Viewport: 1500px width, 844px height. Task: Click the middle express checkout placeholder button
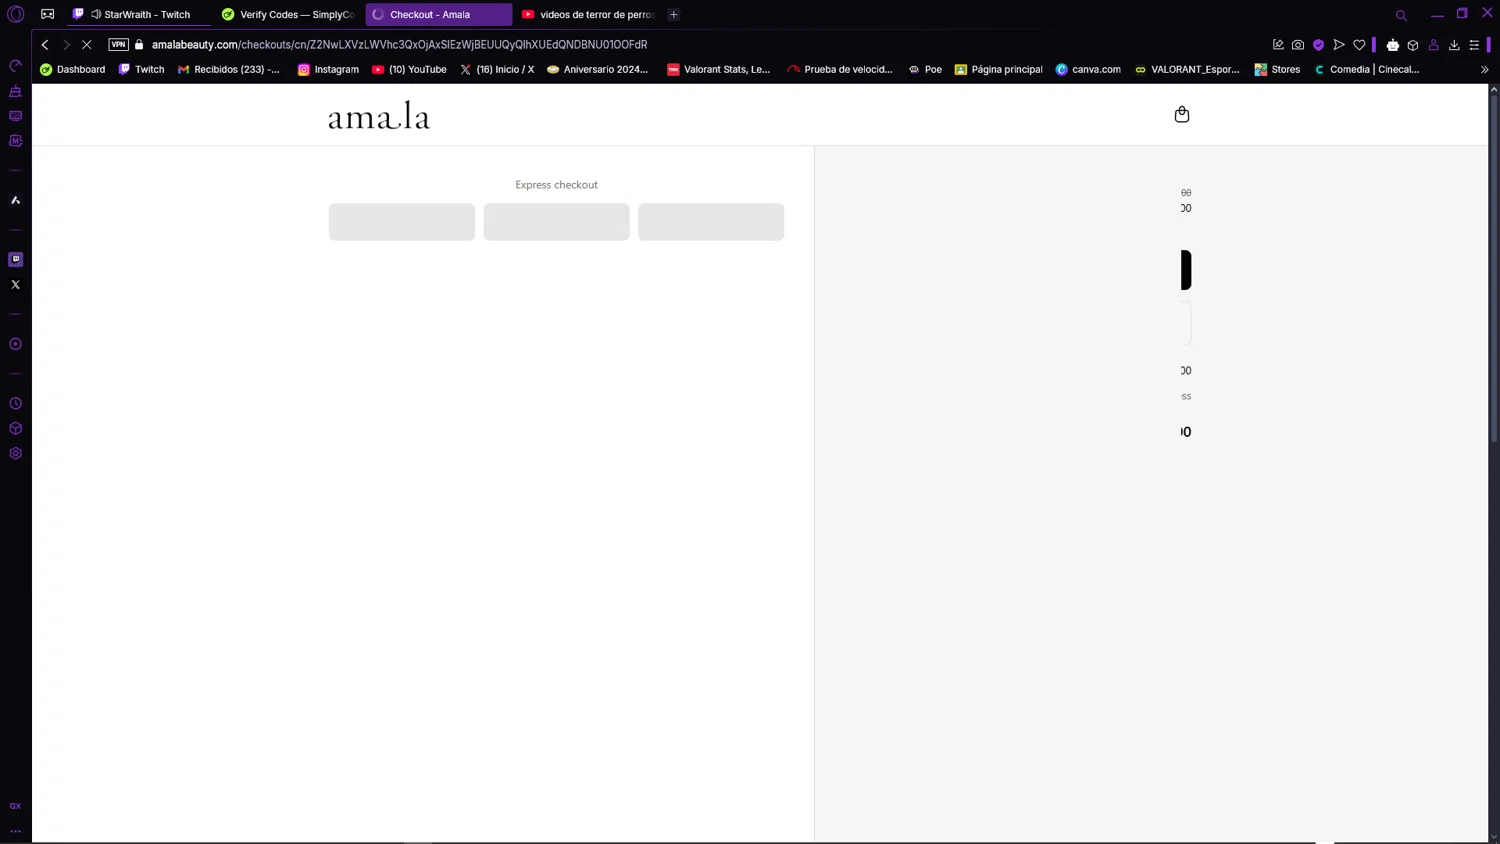click(x=557, y=222)
